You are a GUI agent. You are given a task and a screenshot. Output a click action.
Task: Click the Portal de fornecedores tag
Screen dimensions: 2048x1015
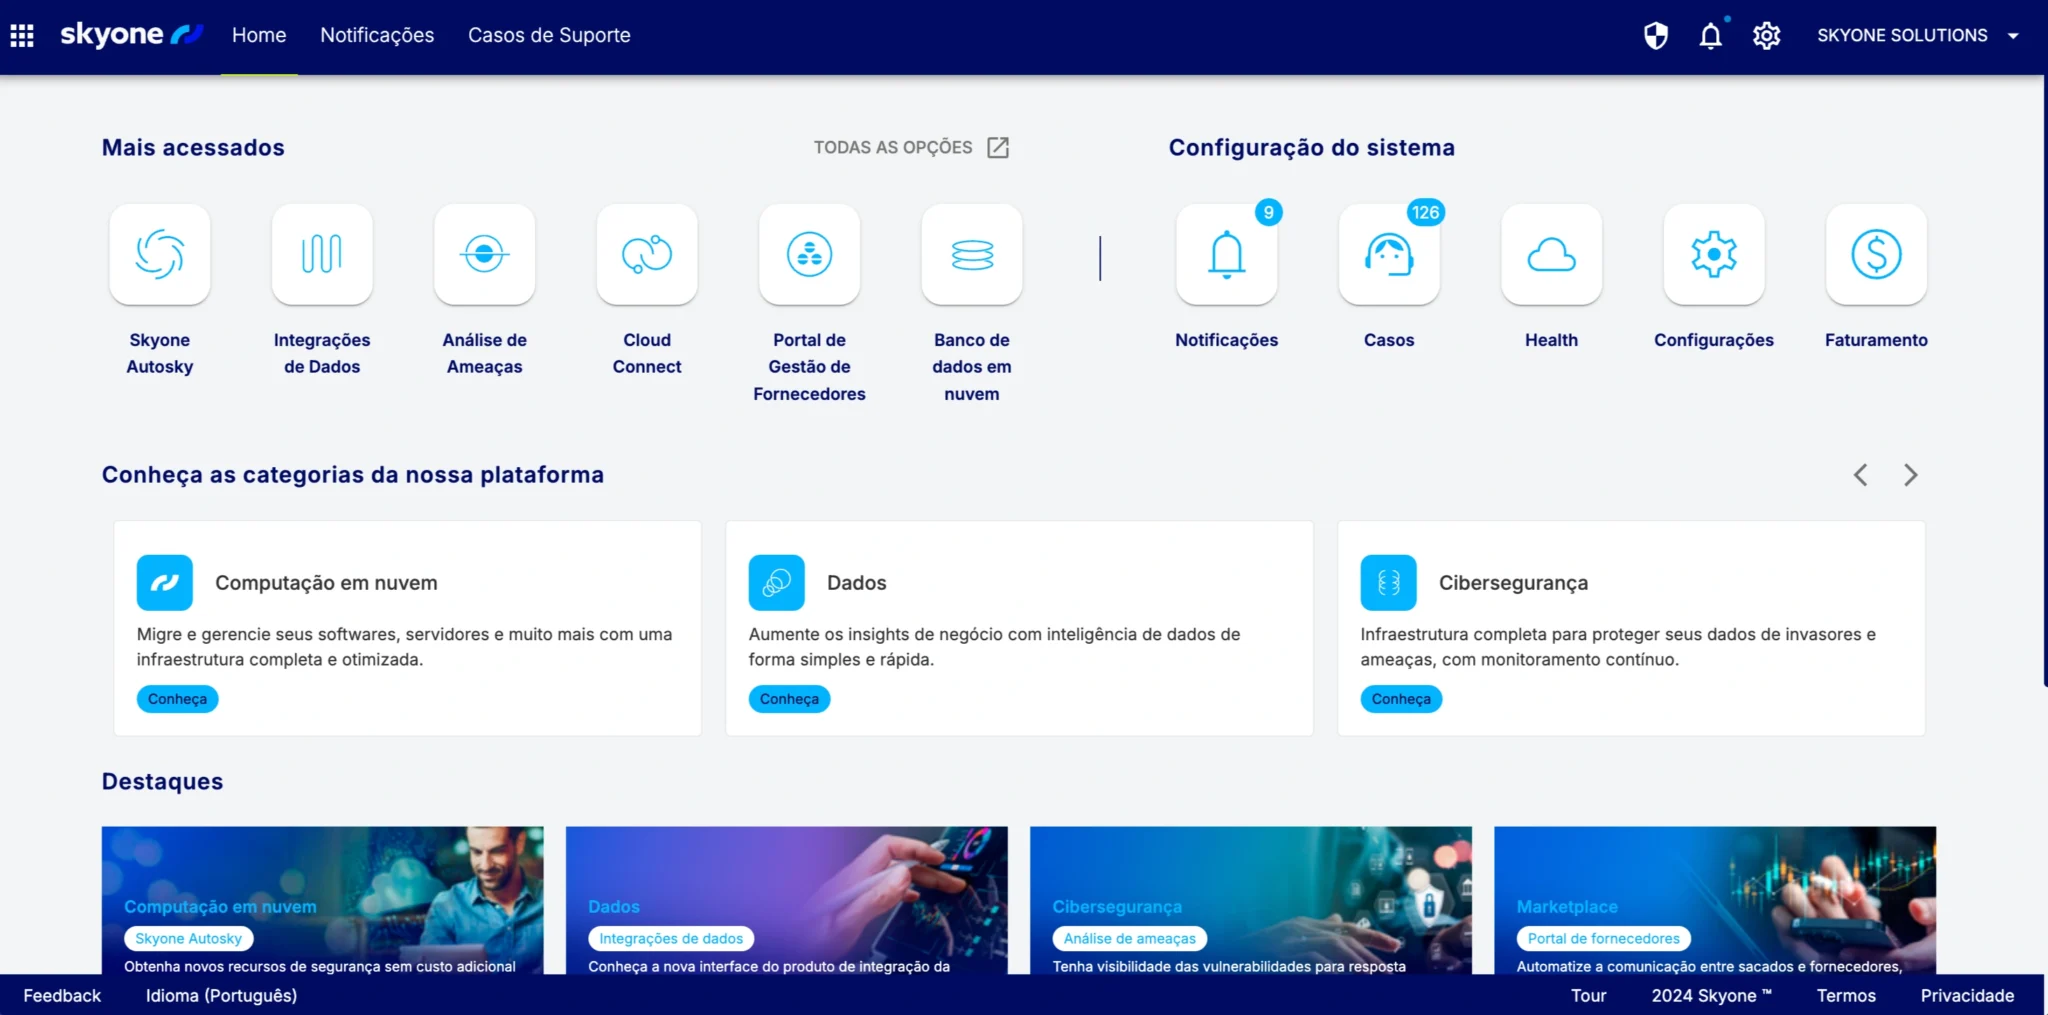pyautogui.click(x=1604, y=939)
